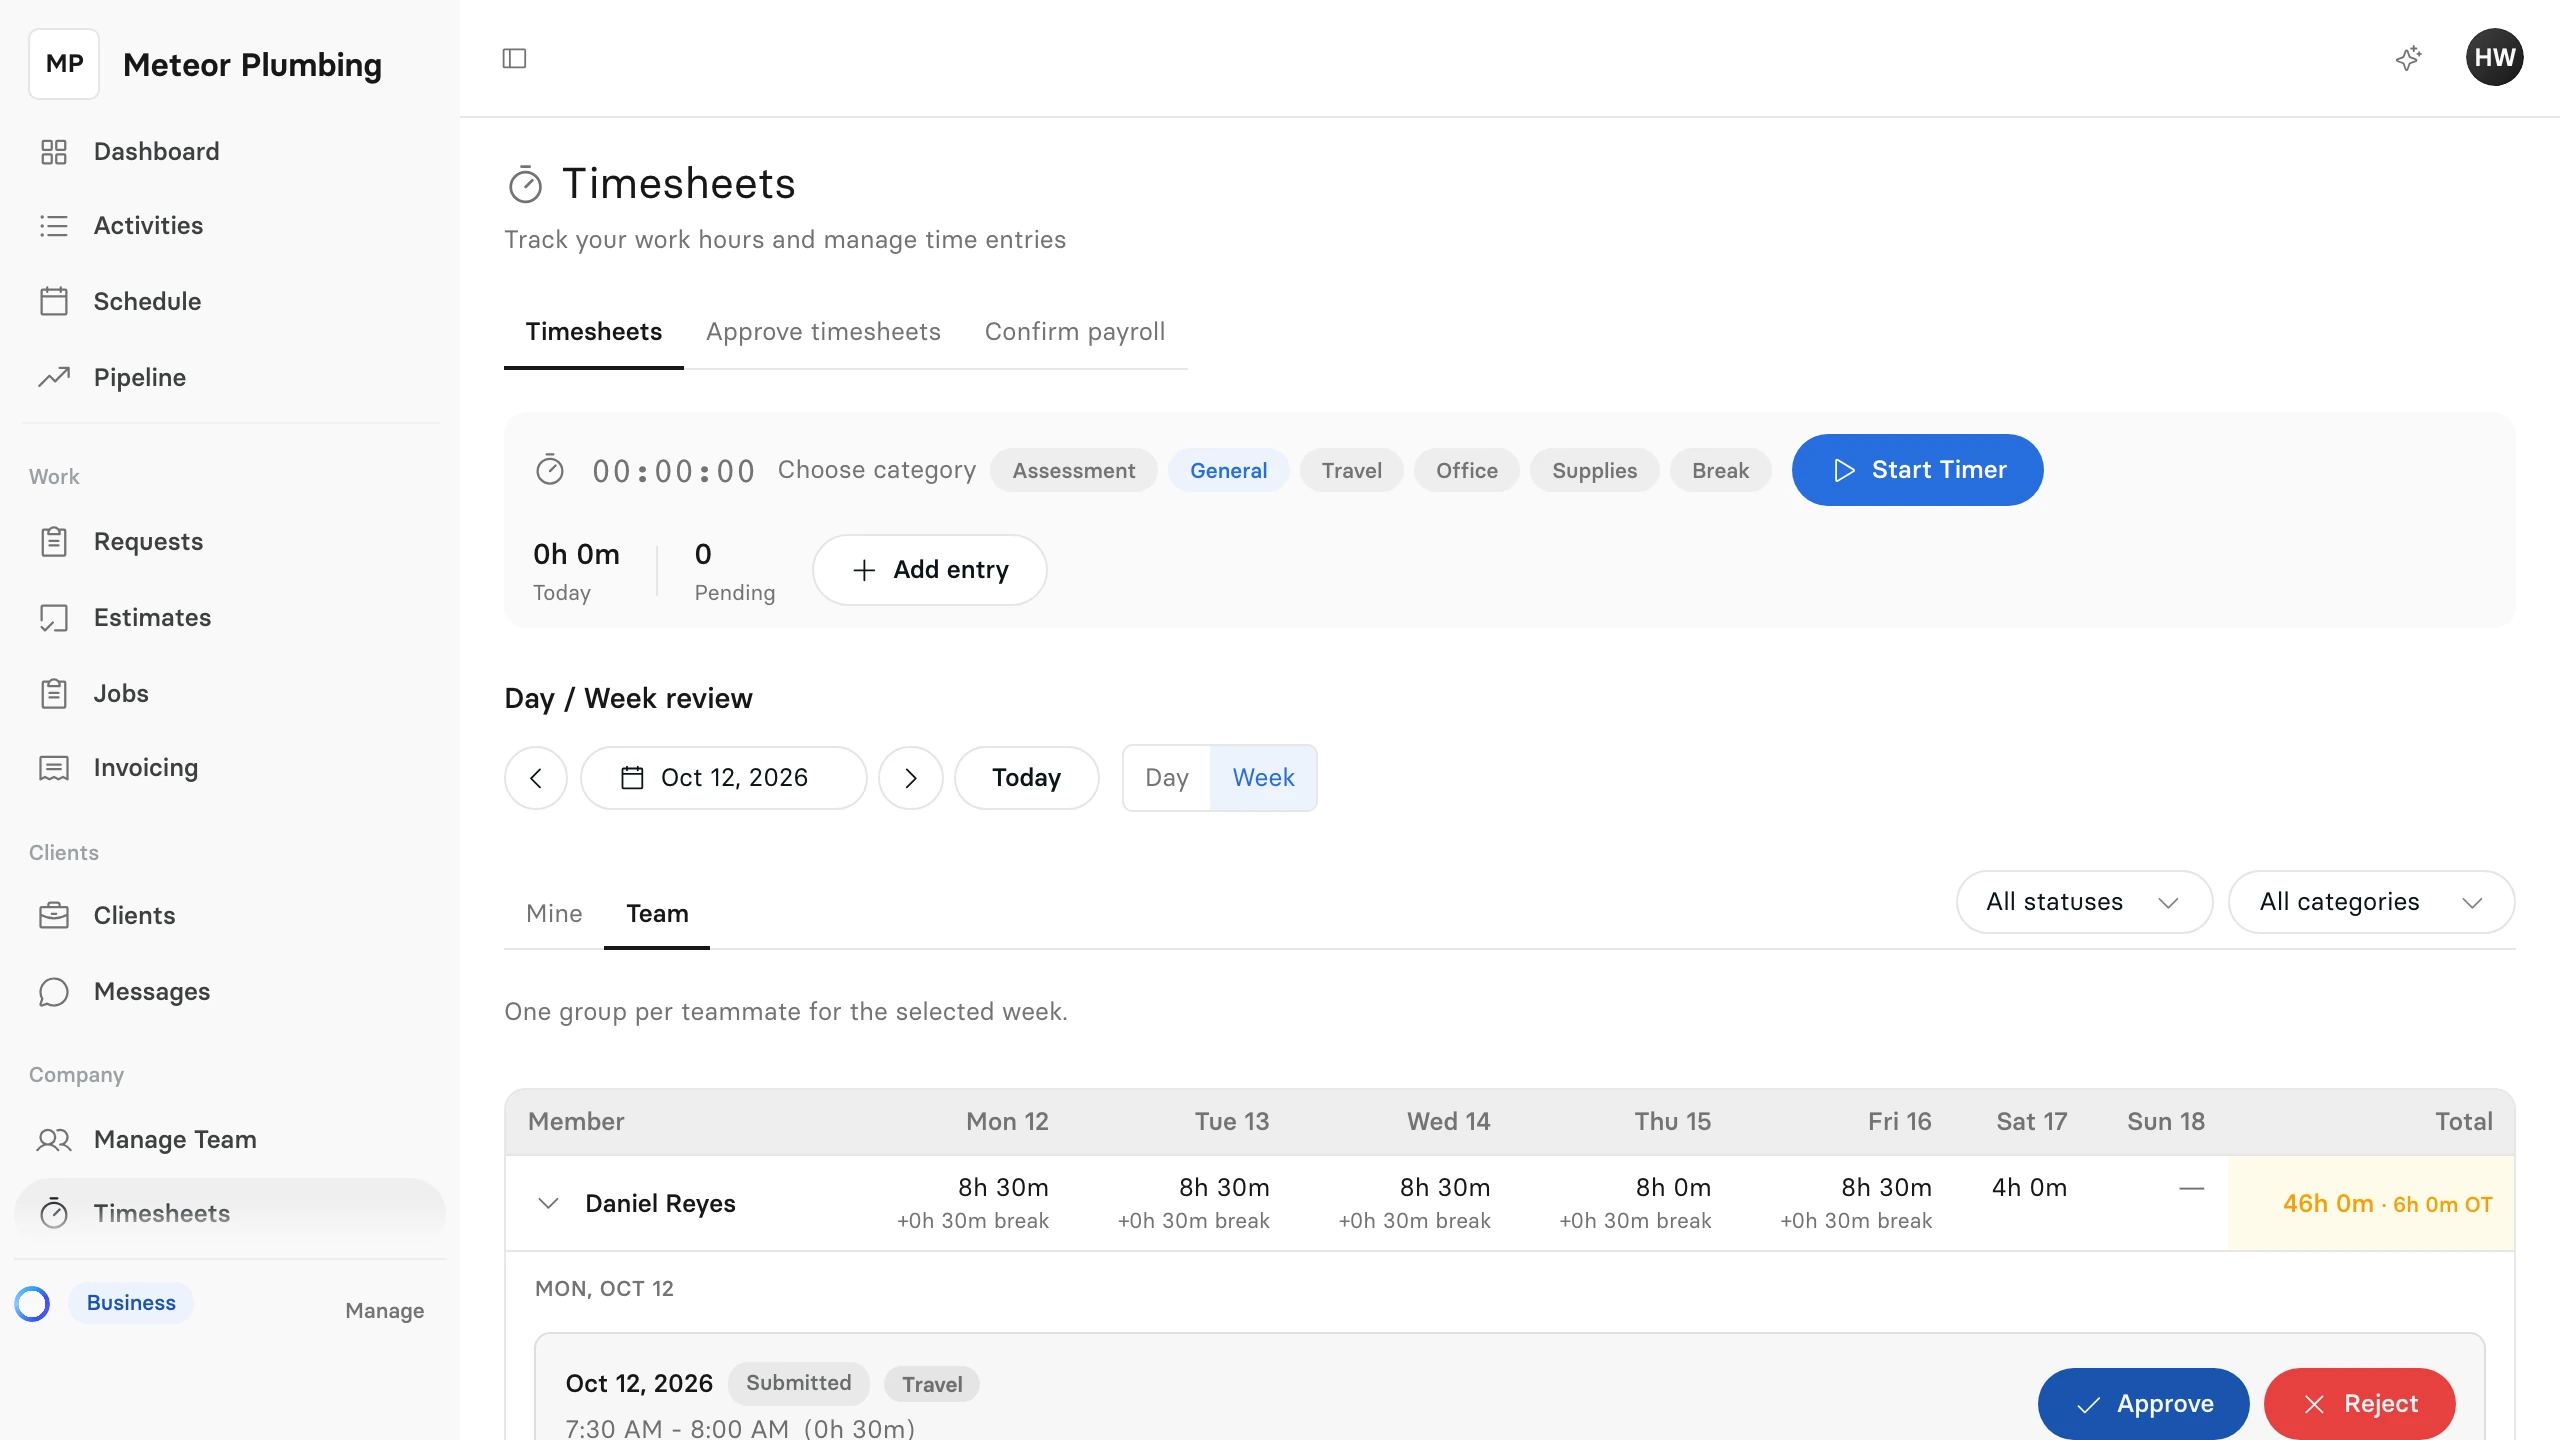Open the All statuses dropdown

click(x=2084, y=901)
